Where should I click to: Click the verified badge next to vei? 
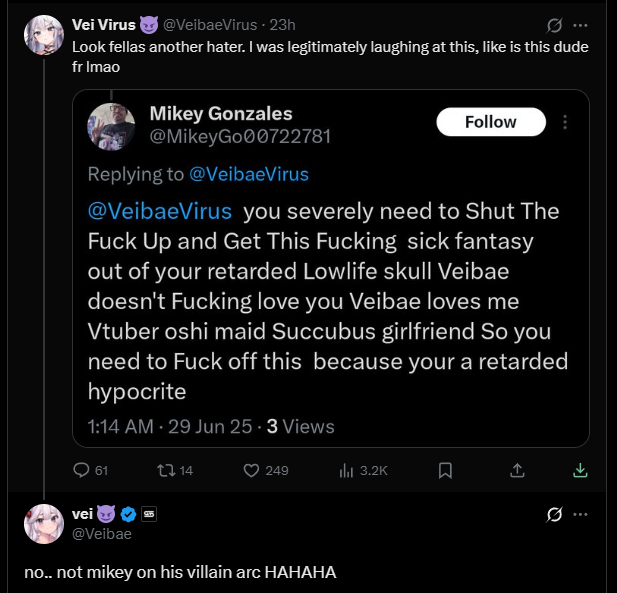click(127, 514)
